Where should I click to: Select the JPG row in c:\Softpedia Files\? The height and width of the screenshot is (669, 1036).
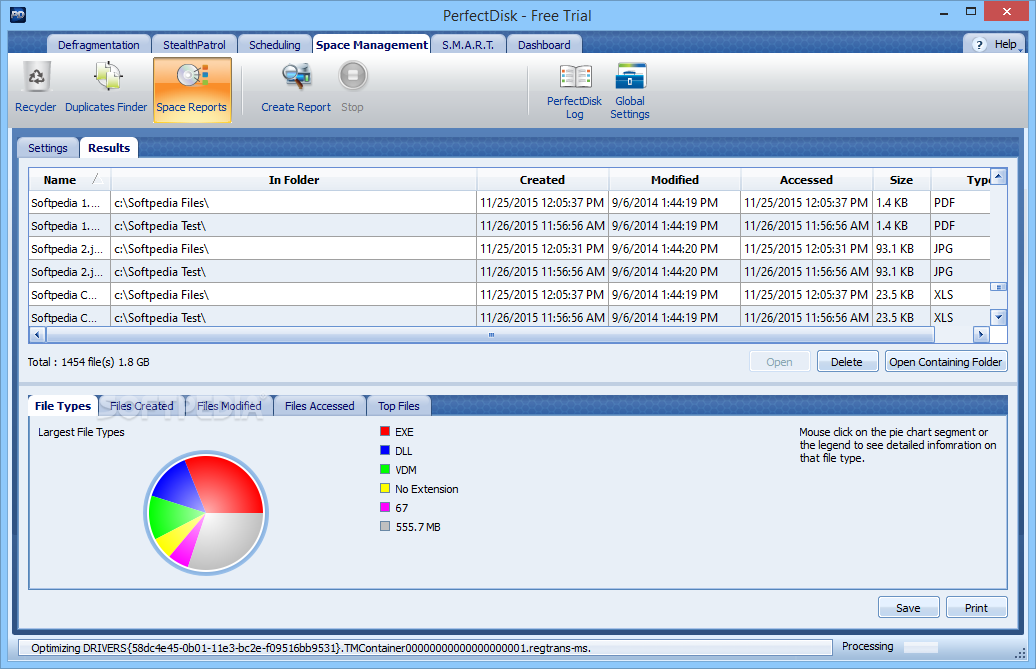[509, 249]
